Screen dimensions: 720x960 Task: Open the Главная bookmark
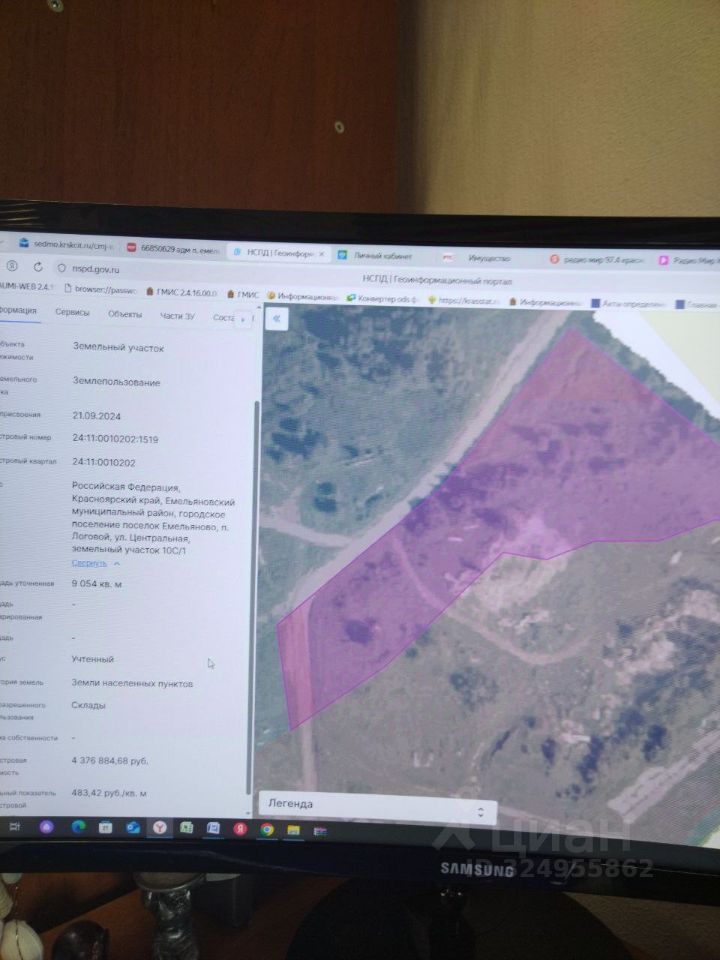697,304
